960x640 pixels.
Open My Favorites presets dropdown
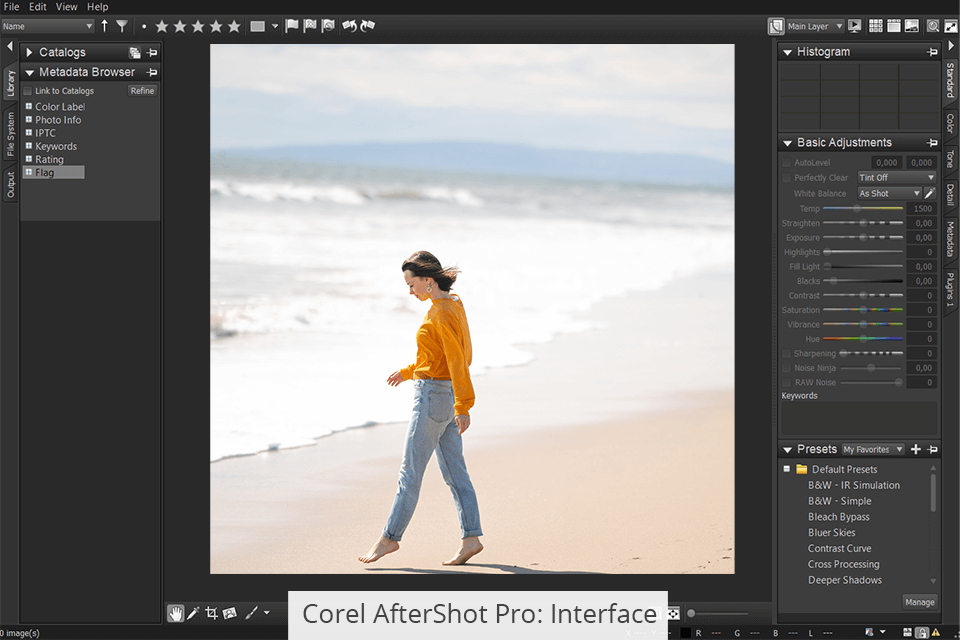[873, 450]
